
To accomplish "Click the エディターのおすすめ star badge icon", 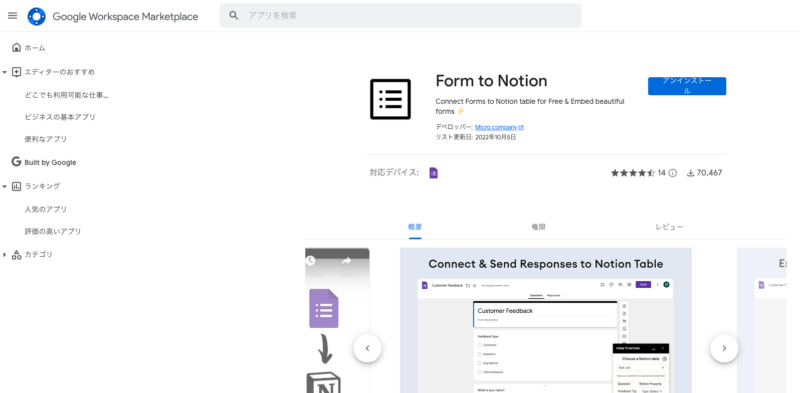I will point(16,72).
